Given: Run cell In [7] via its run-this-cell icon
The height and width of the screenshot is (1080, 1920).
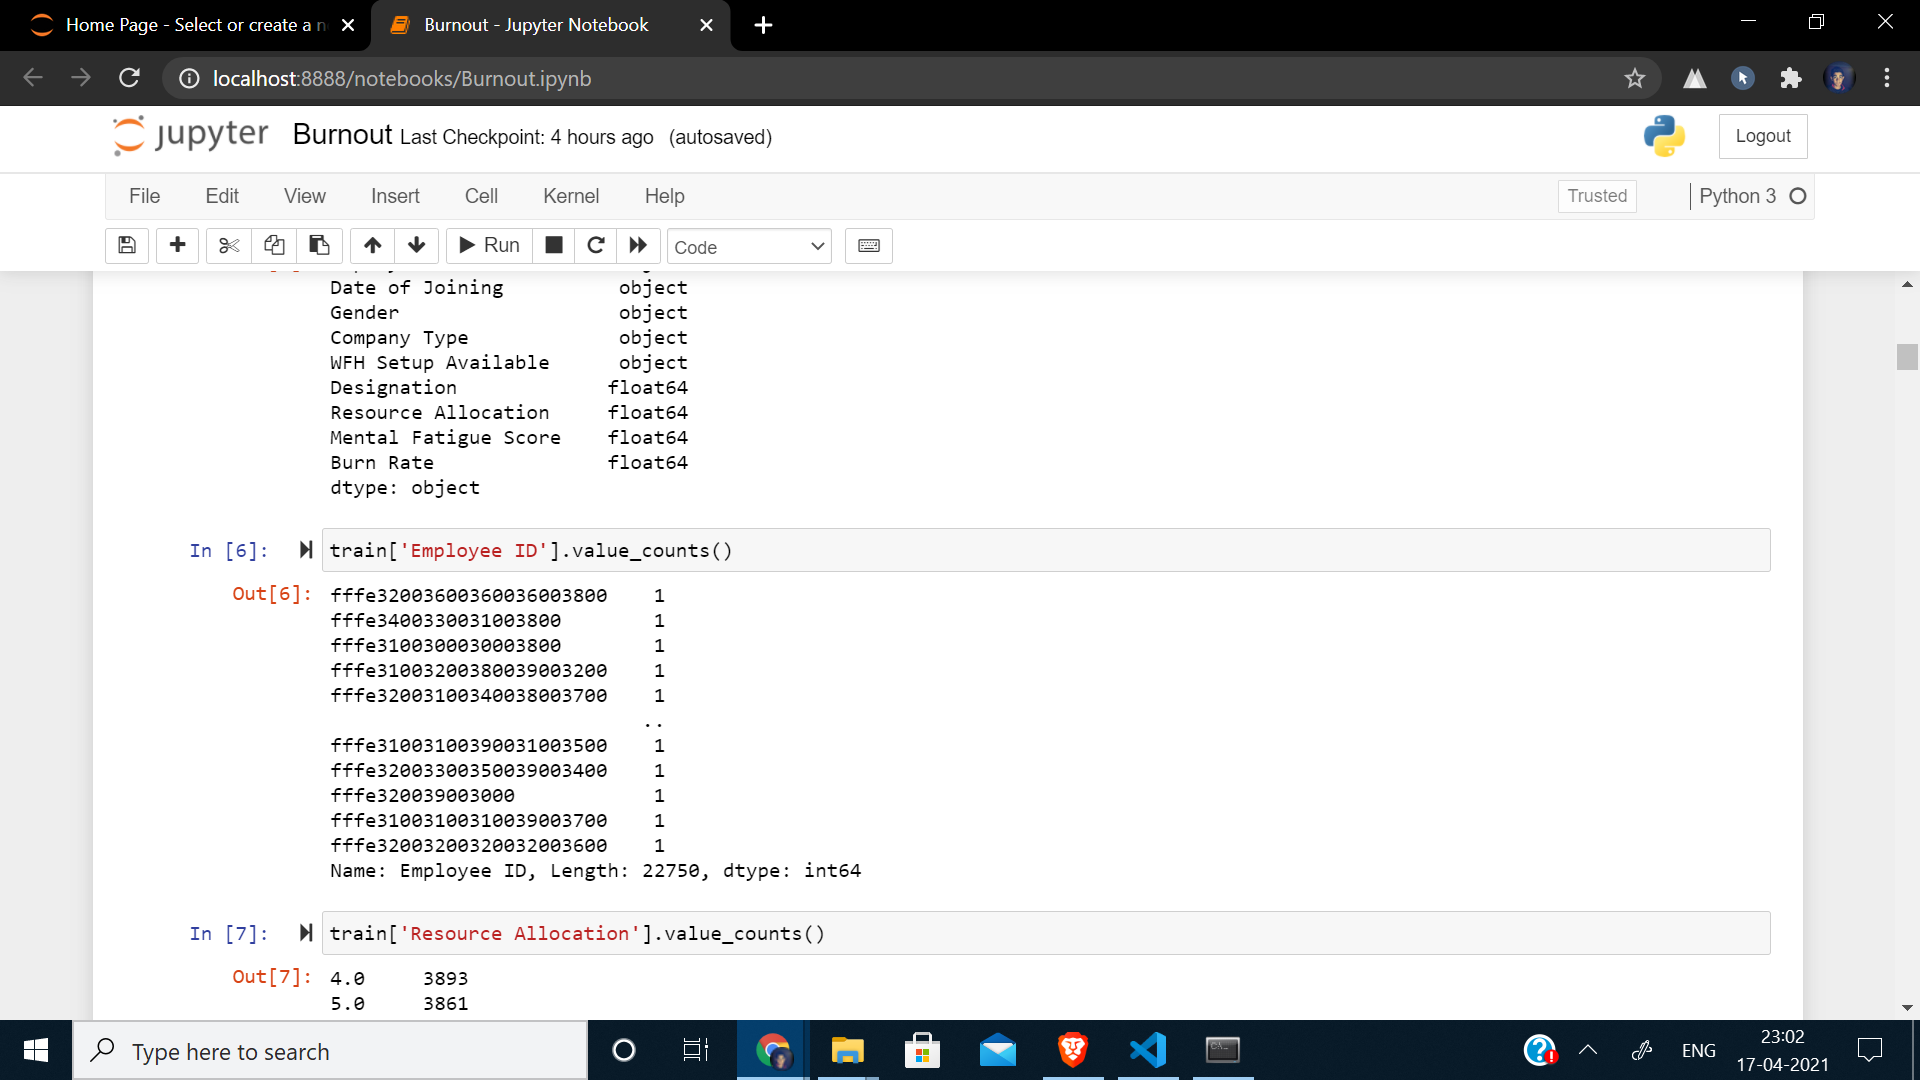Looking at the screenshot, I should point(306,933).
